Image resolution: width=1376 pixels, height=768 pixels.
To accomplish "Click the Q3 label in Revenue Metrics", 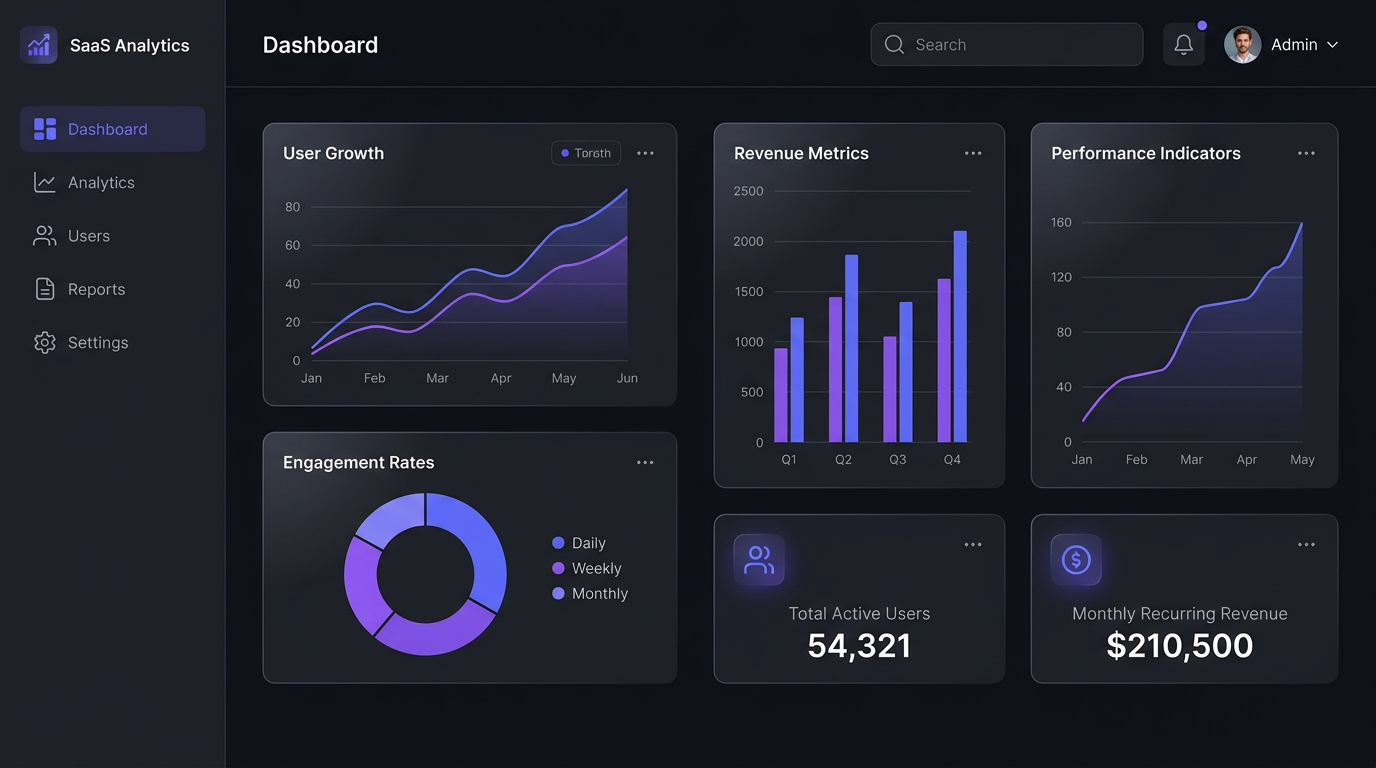I will (898, 459).
